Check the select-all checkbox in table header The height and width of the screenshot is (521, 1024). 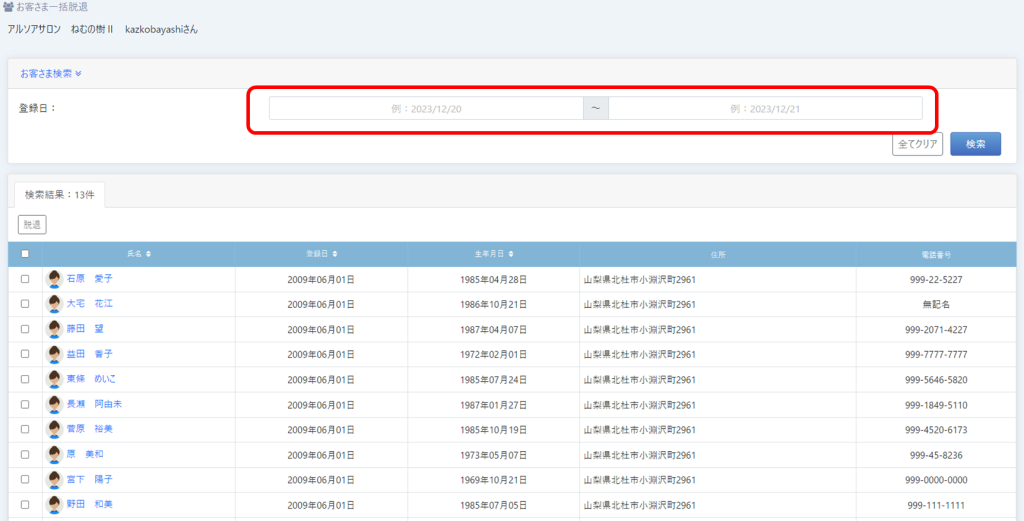click(25, 254)
